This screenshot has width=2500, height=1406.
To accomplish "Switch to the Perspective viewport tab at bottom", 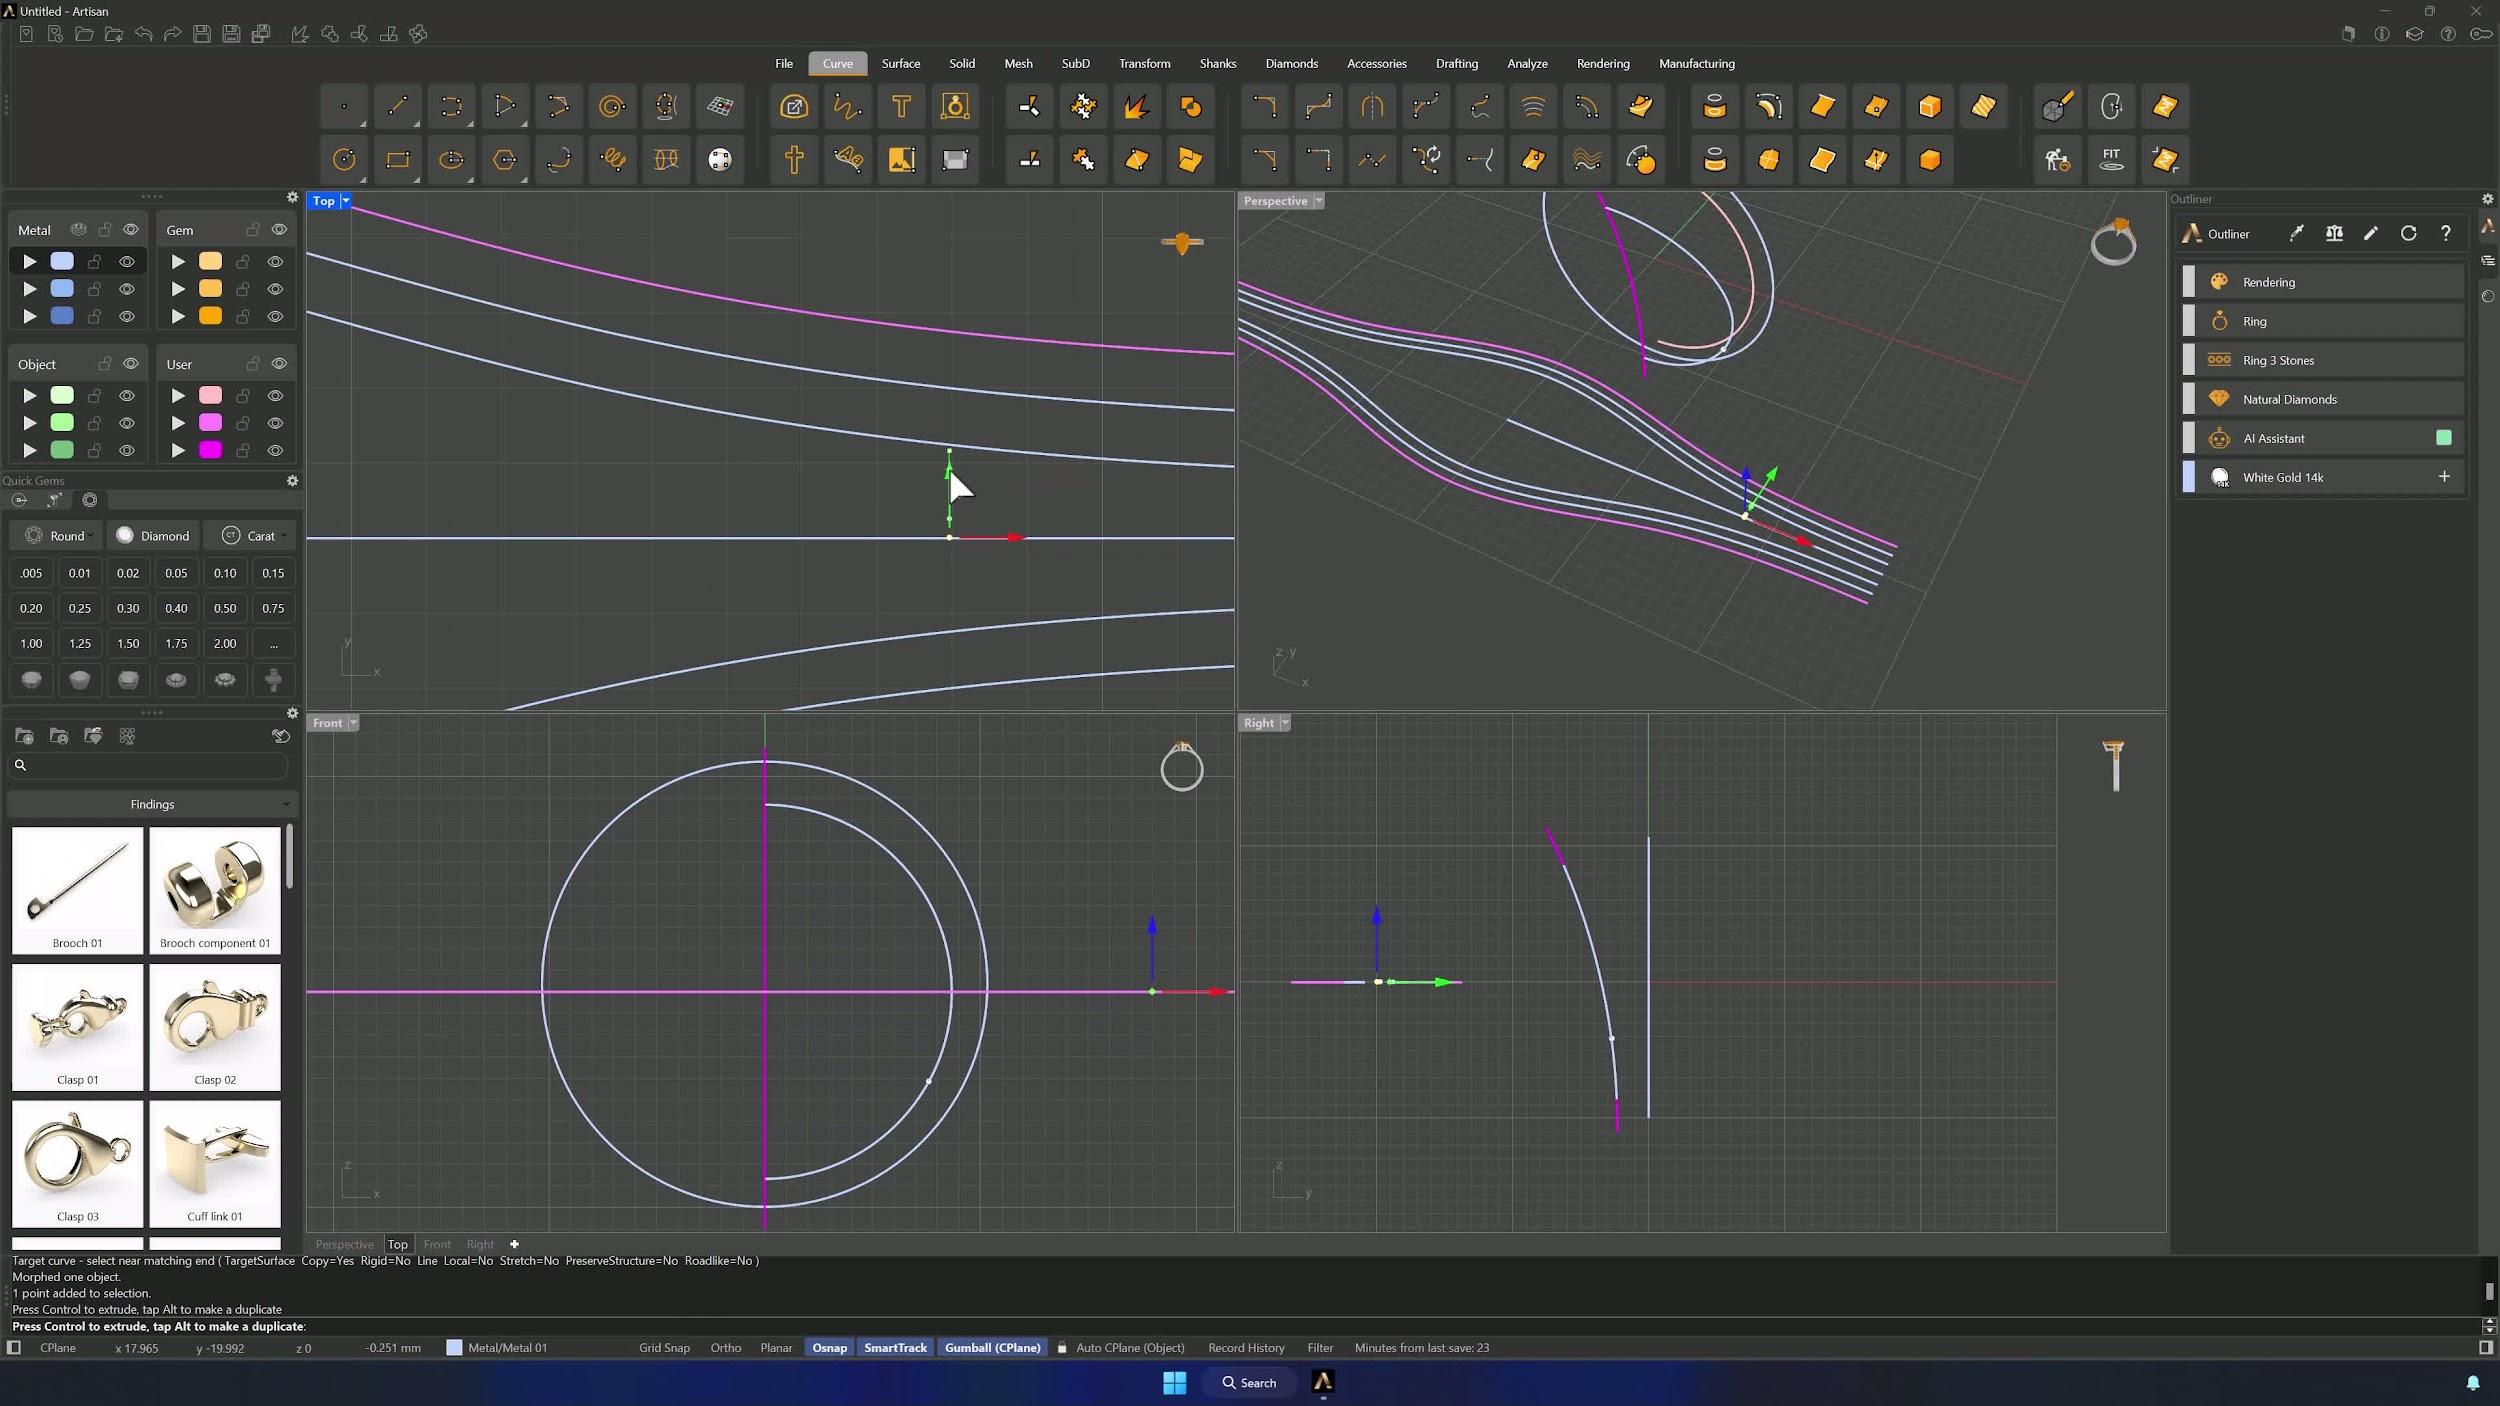I will point(344,1244).
